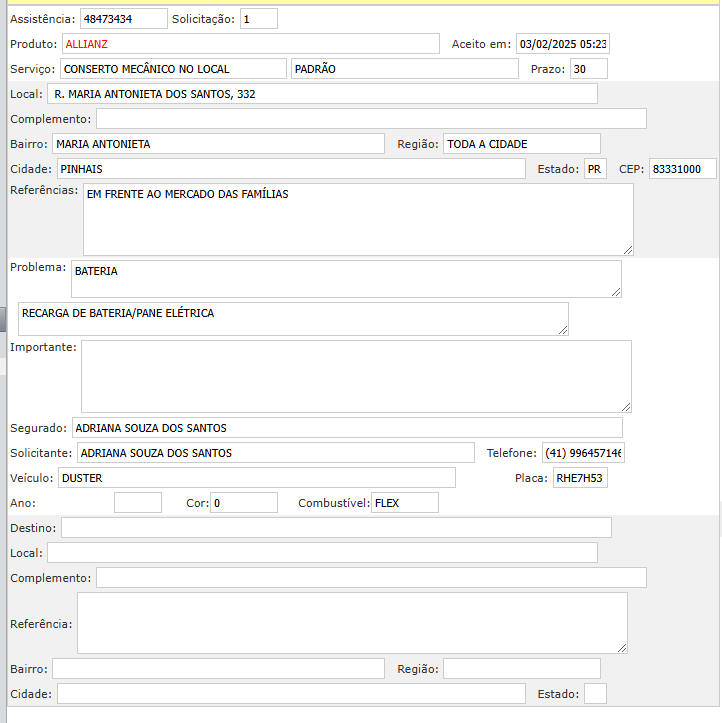Click the Local field with R. MARIA ANTONIETA address
Viewport: 722px width, 723px height.
click(322, 94)
